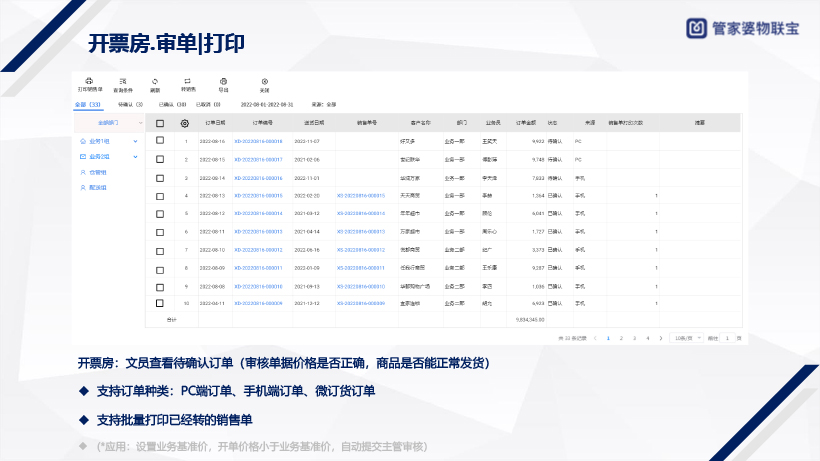Image resolution: width=820 pixels, height=461 pixels.
Task: Switch to the 全部 (33) tab
Action: pos(88,103)
